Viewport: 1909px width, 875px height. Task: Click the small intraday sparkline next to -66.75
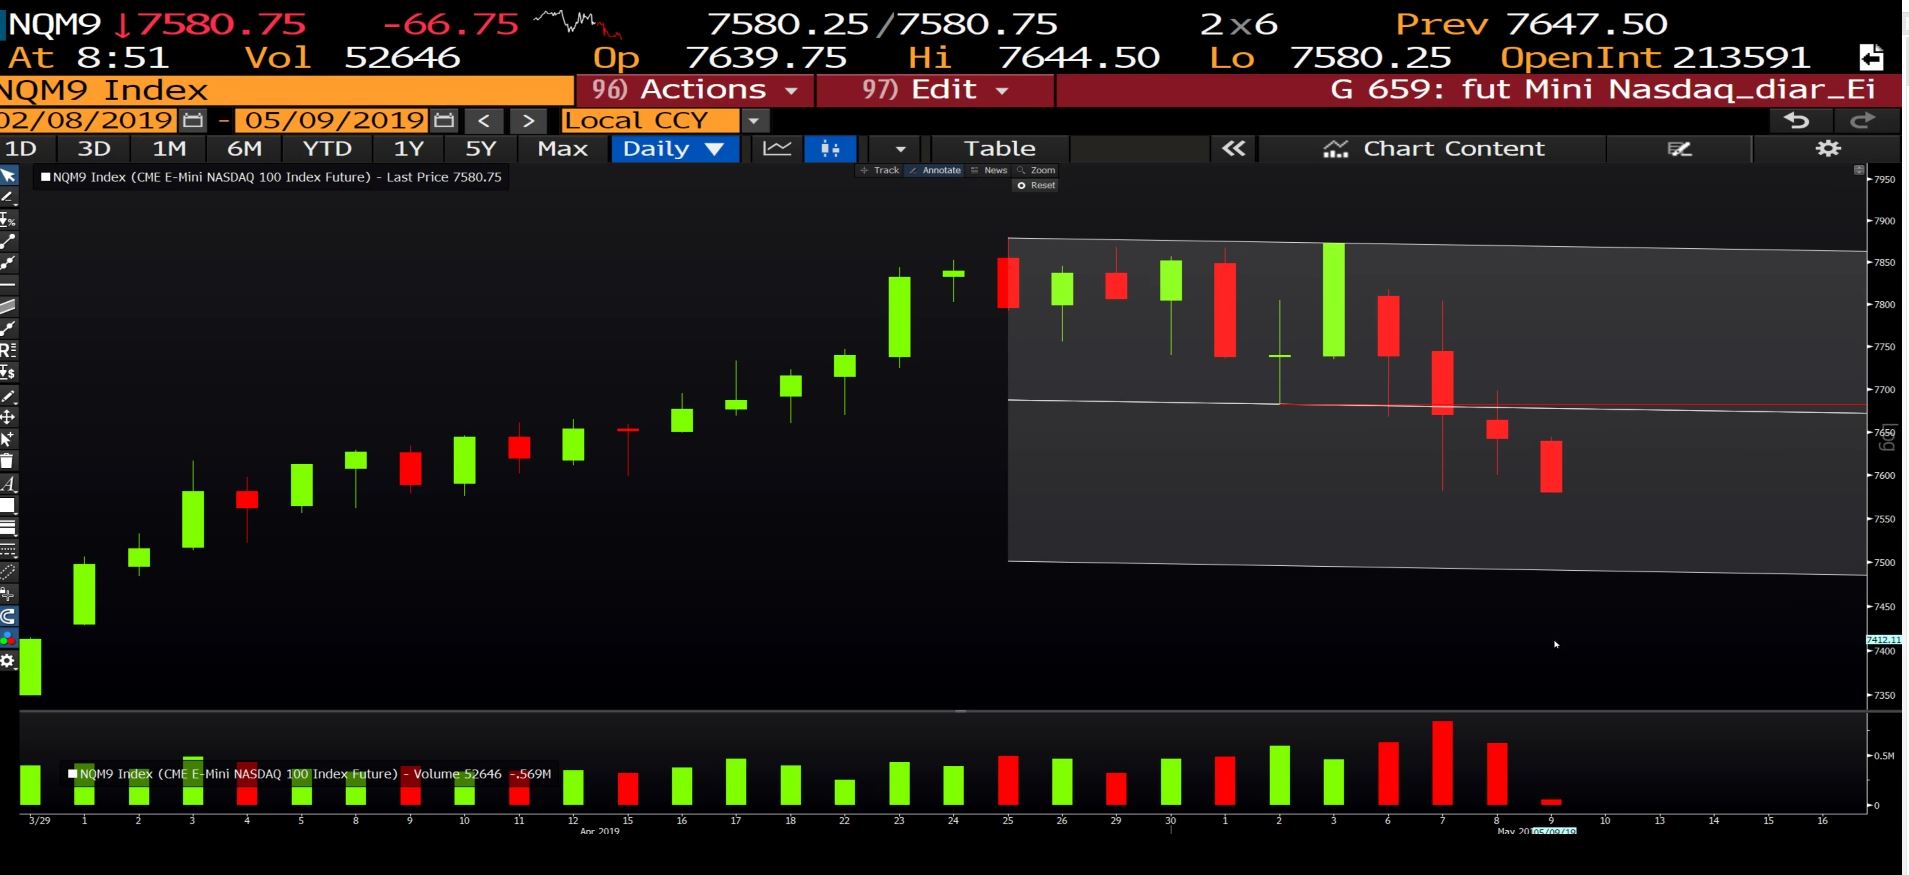pyautogui.click(x=576, y=22)
